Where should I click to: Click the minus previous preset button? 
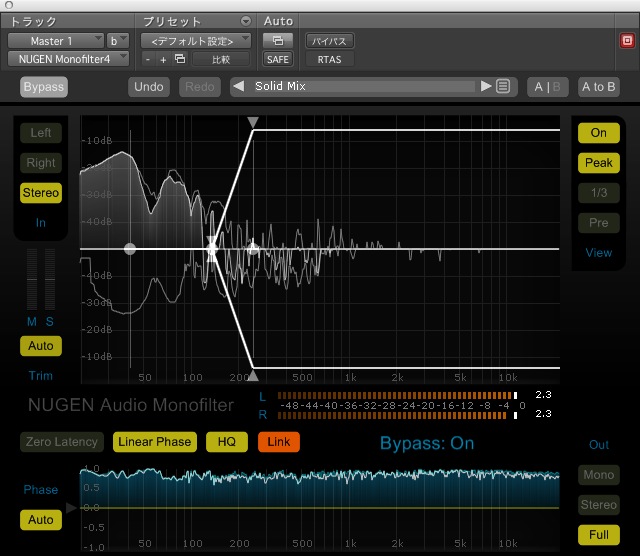coord(148,60)
